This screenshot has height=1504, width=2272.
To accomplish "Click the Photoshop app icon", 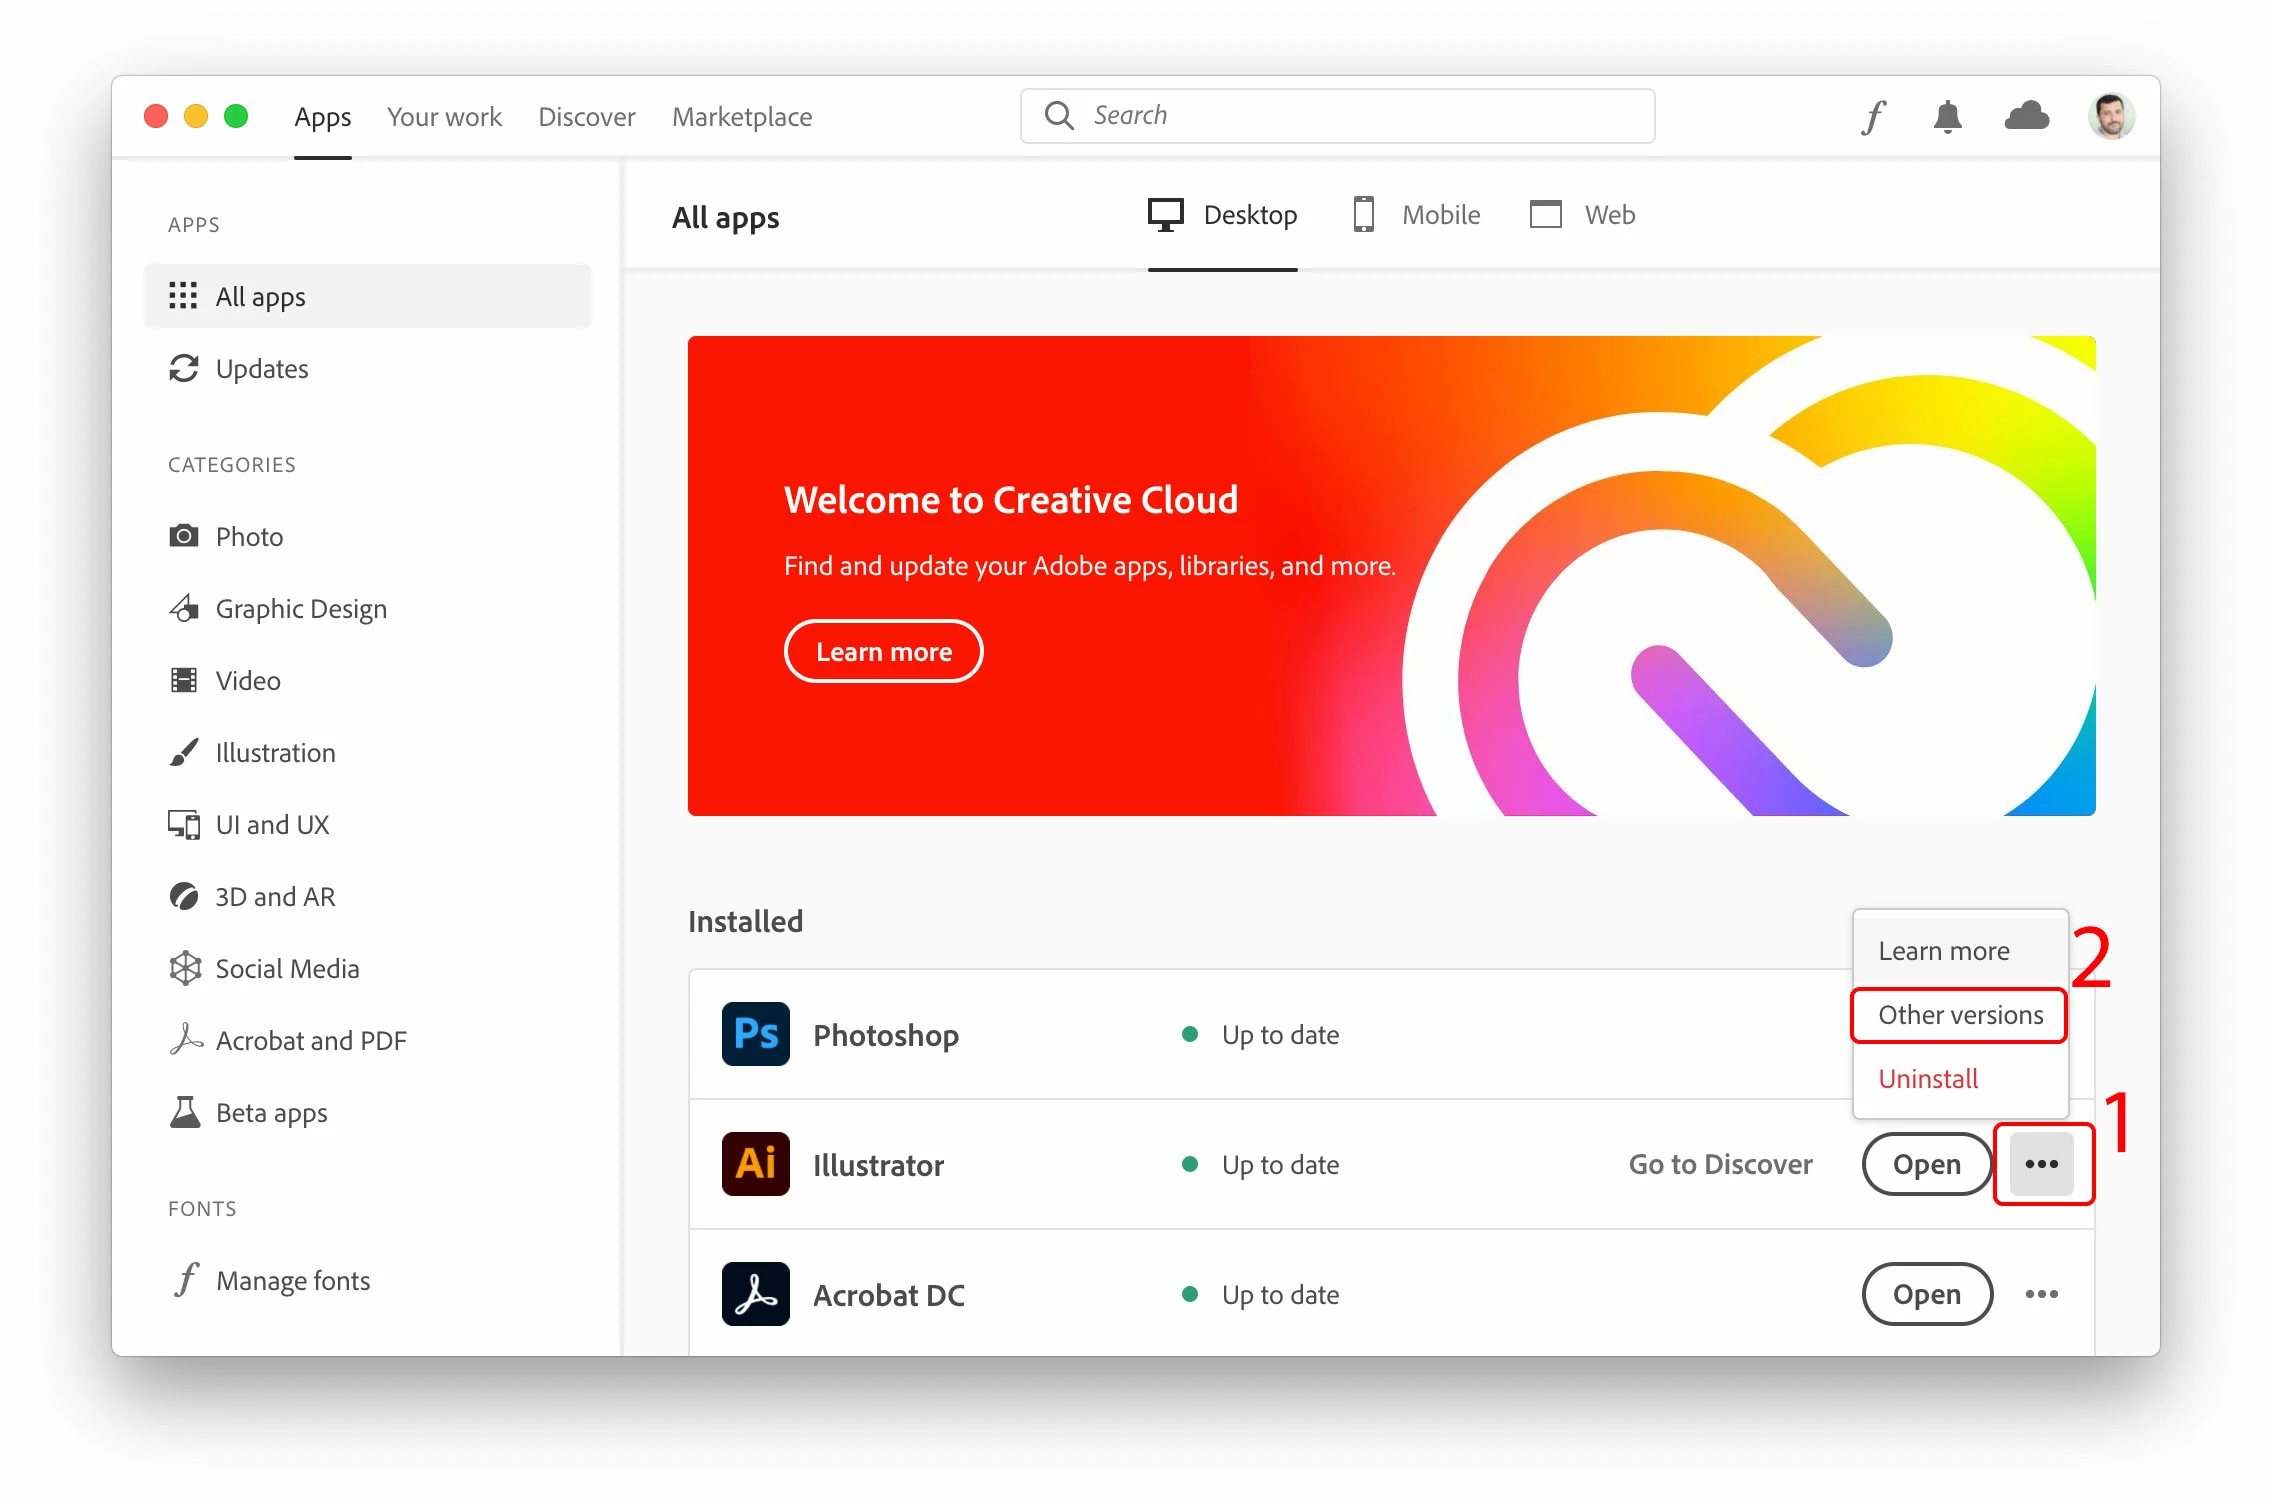I will (756, 1034).
